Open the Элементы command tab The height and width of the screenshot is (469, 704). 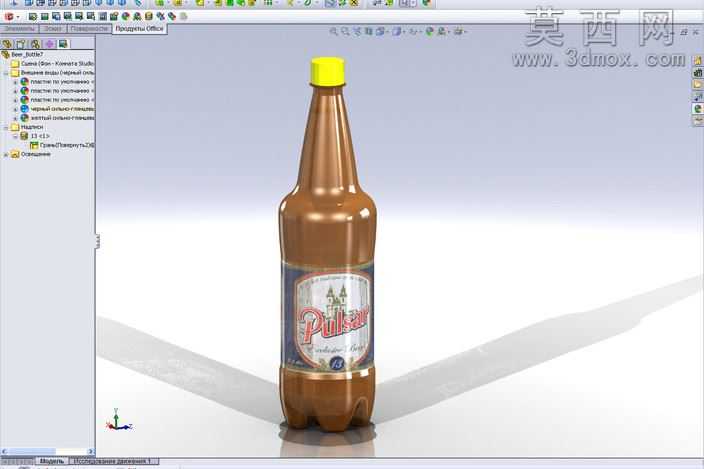click(19, 28)
